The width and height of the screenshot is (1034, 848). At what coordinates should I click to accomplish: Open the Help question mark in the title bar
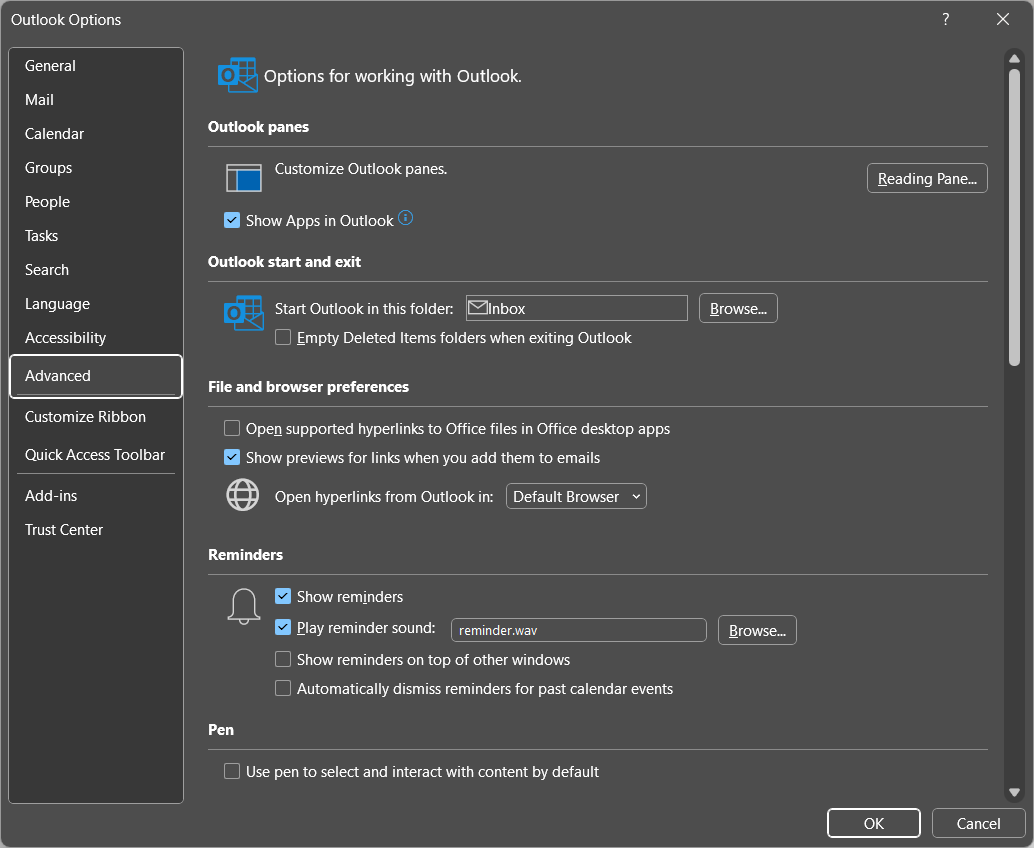tap(946, 19)
